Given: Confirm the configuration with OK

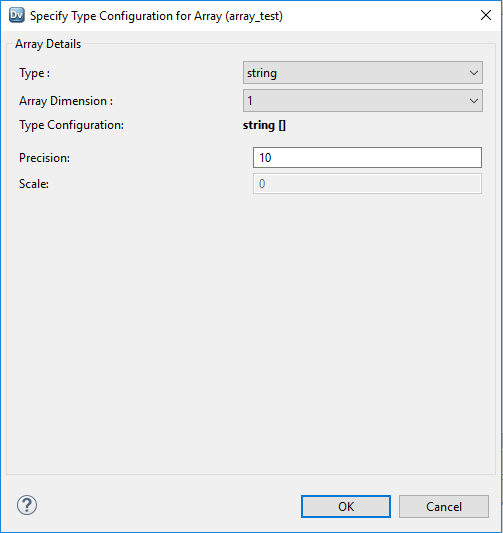Looking at the screenshot, I should (346, 506).
